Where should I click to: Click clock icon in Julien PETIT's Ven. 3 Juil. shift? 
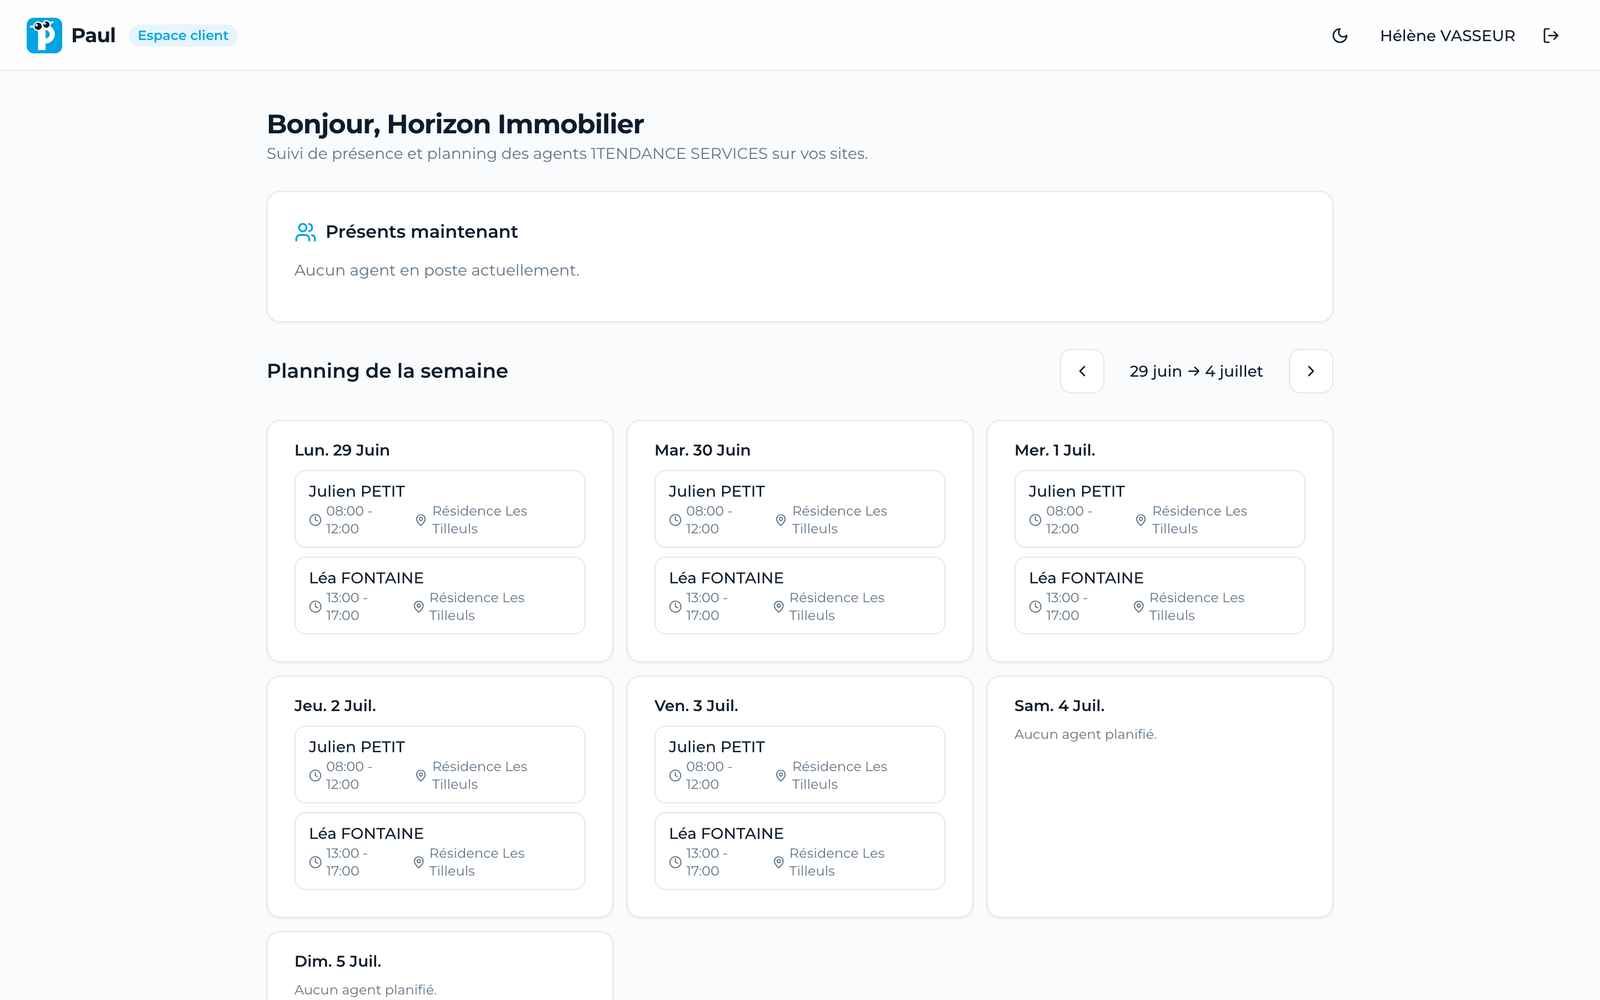[x=675, y=776]
